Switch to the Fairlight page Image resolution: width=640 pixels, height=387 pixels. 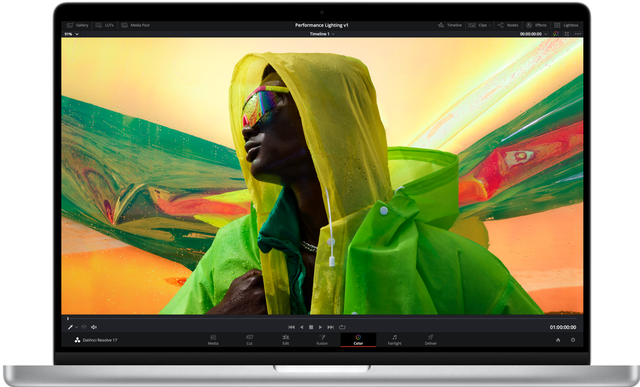[x=394, y=340]
